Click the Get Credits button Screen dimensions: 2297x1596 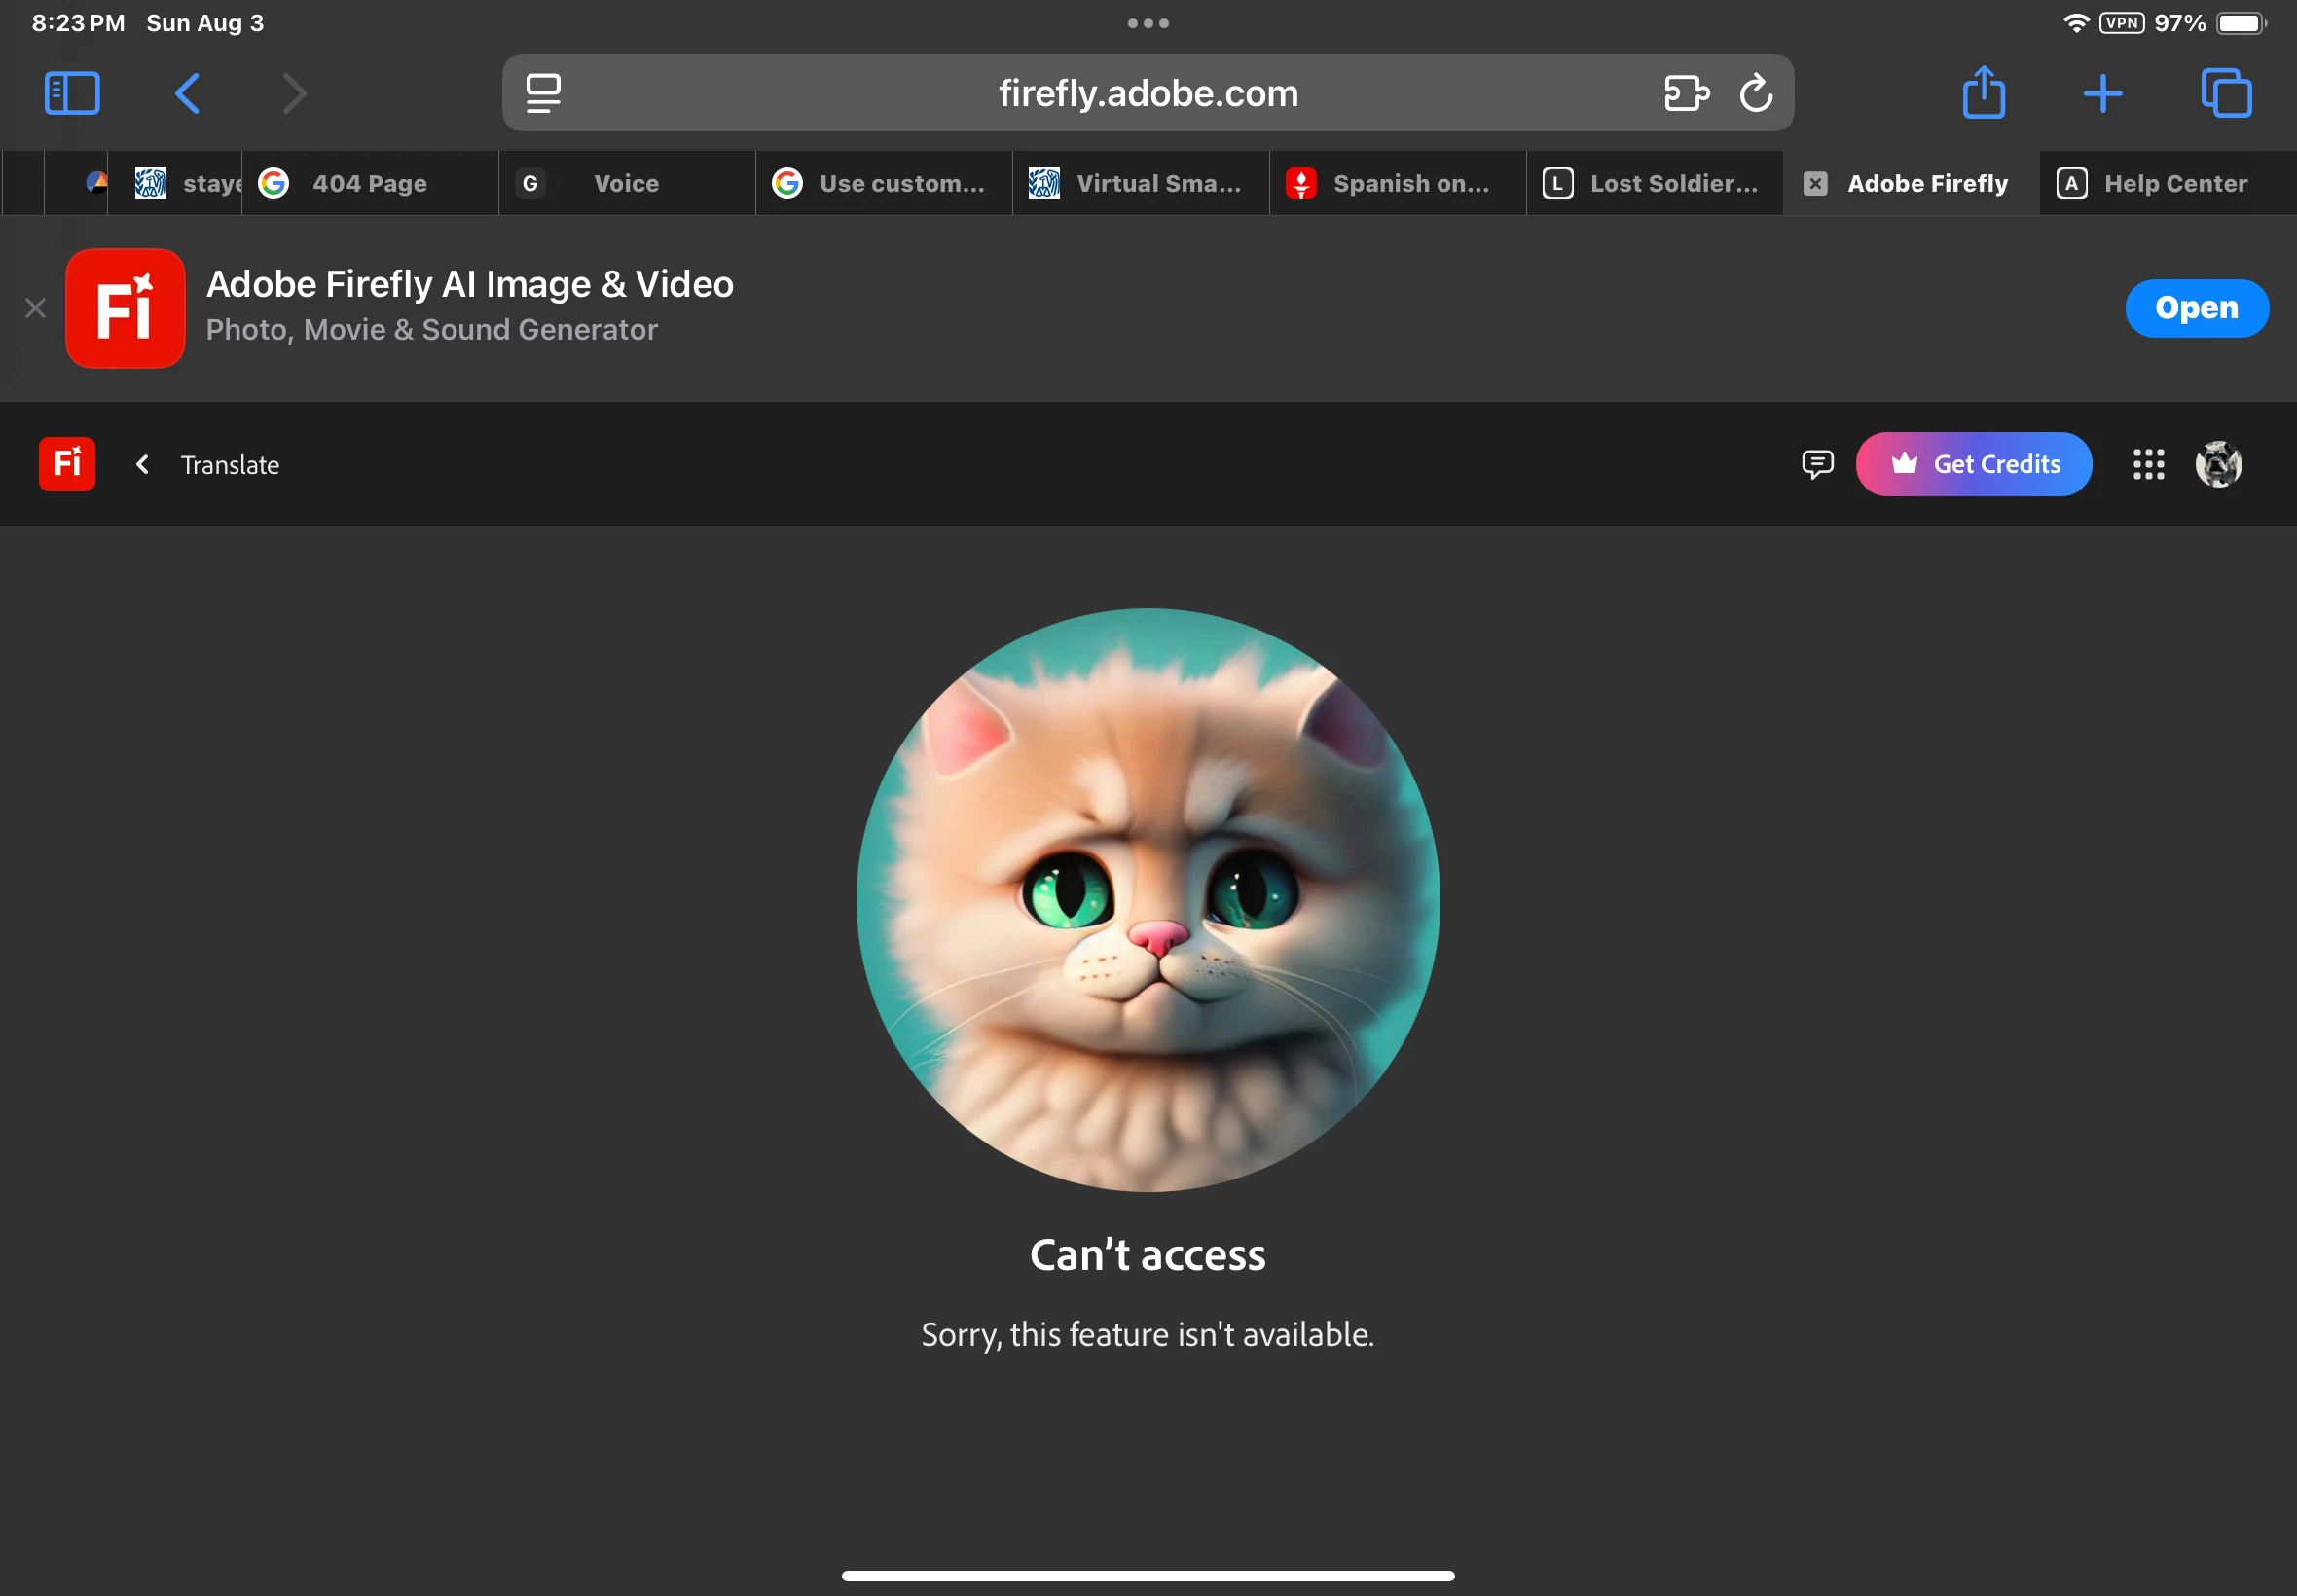point(1973,464)
